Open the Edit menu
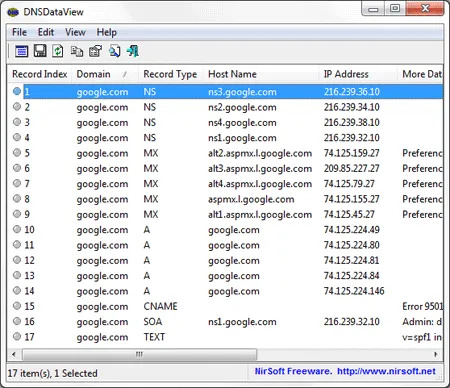This screenshot has height=388, width=450. click(46, 32)
